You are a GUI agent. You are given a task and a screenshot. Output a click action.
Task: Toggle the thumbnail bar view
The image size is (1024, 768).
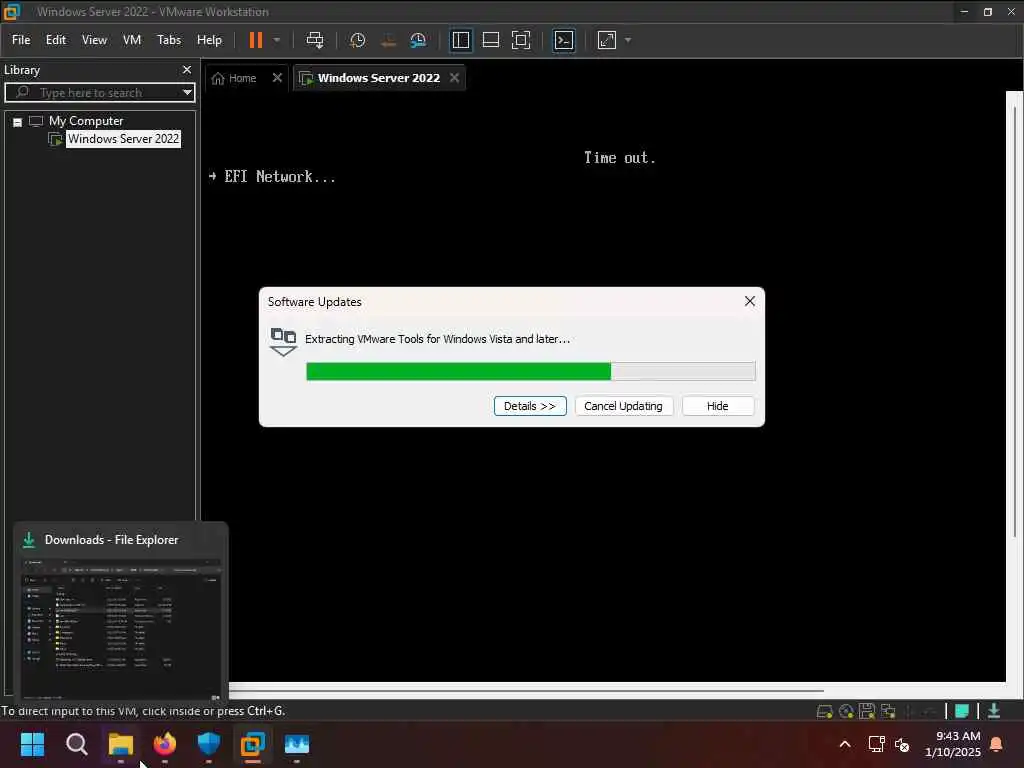point(490,40)
